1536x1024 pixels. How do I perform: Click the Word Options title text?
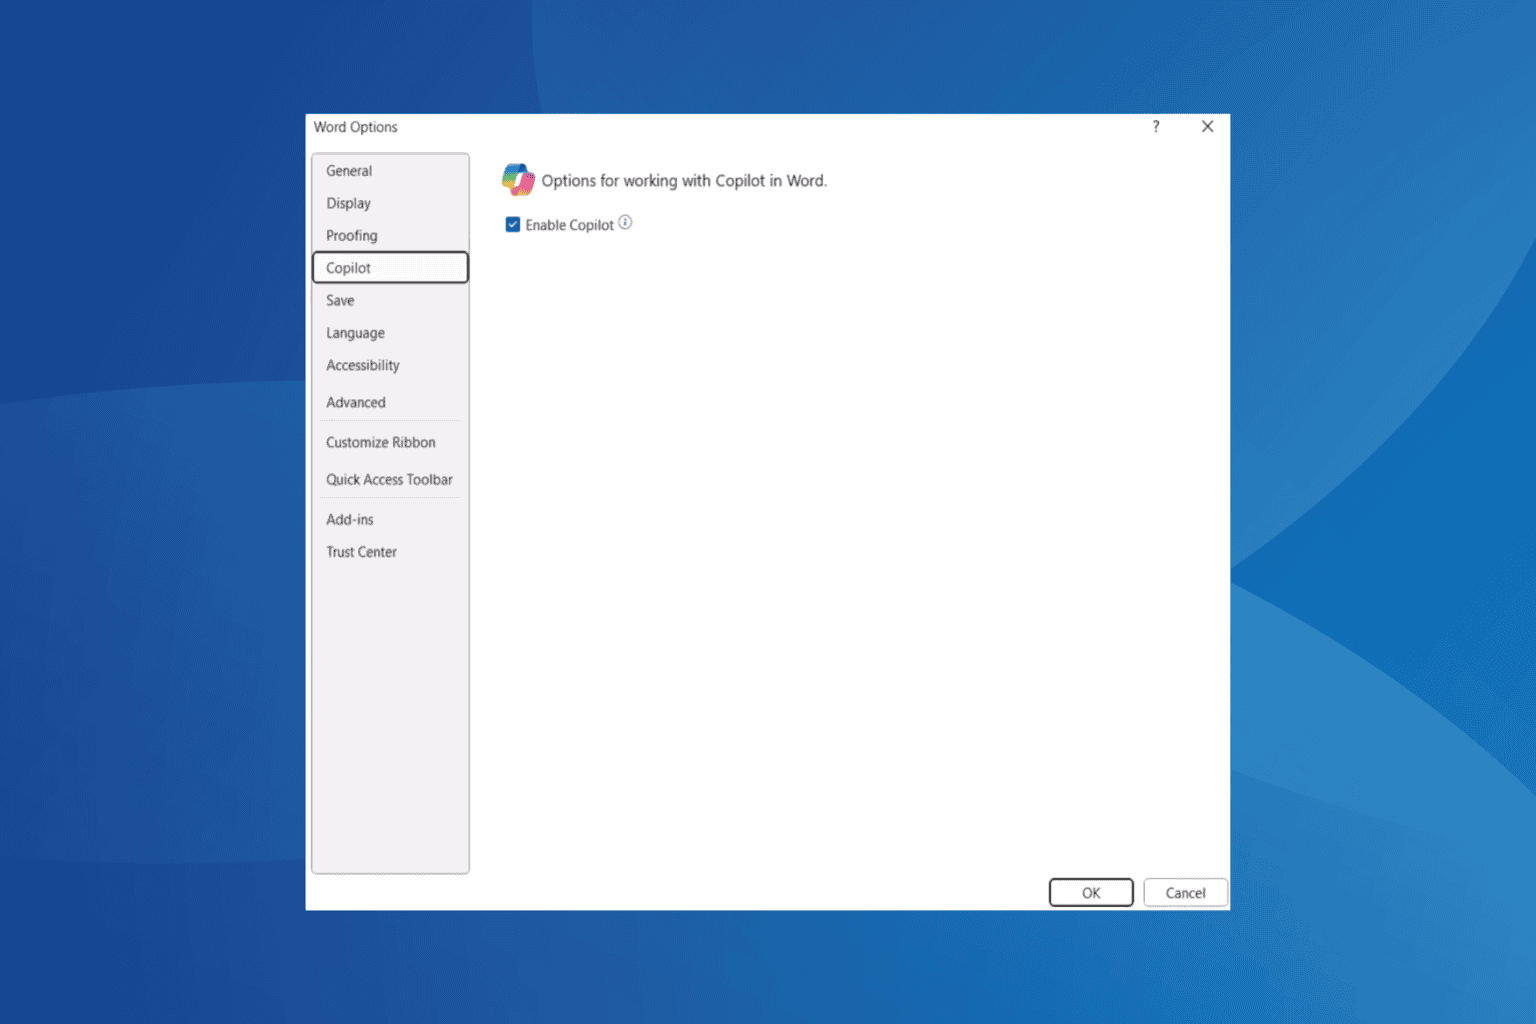tap(356, 127)
